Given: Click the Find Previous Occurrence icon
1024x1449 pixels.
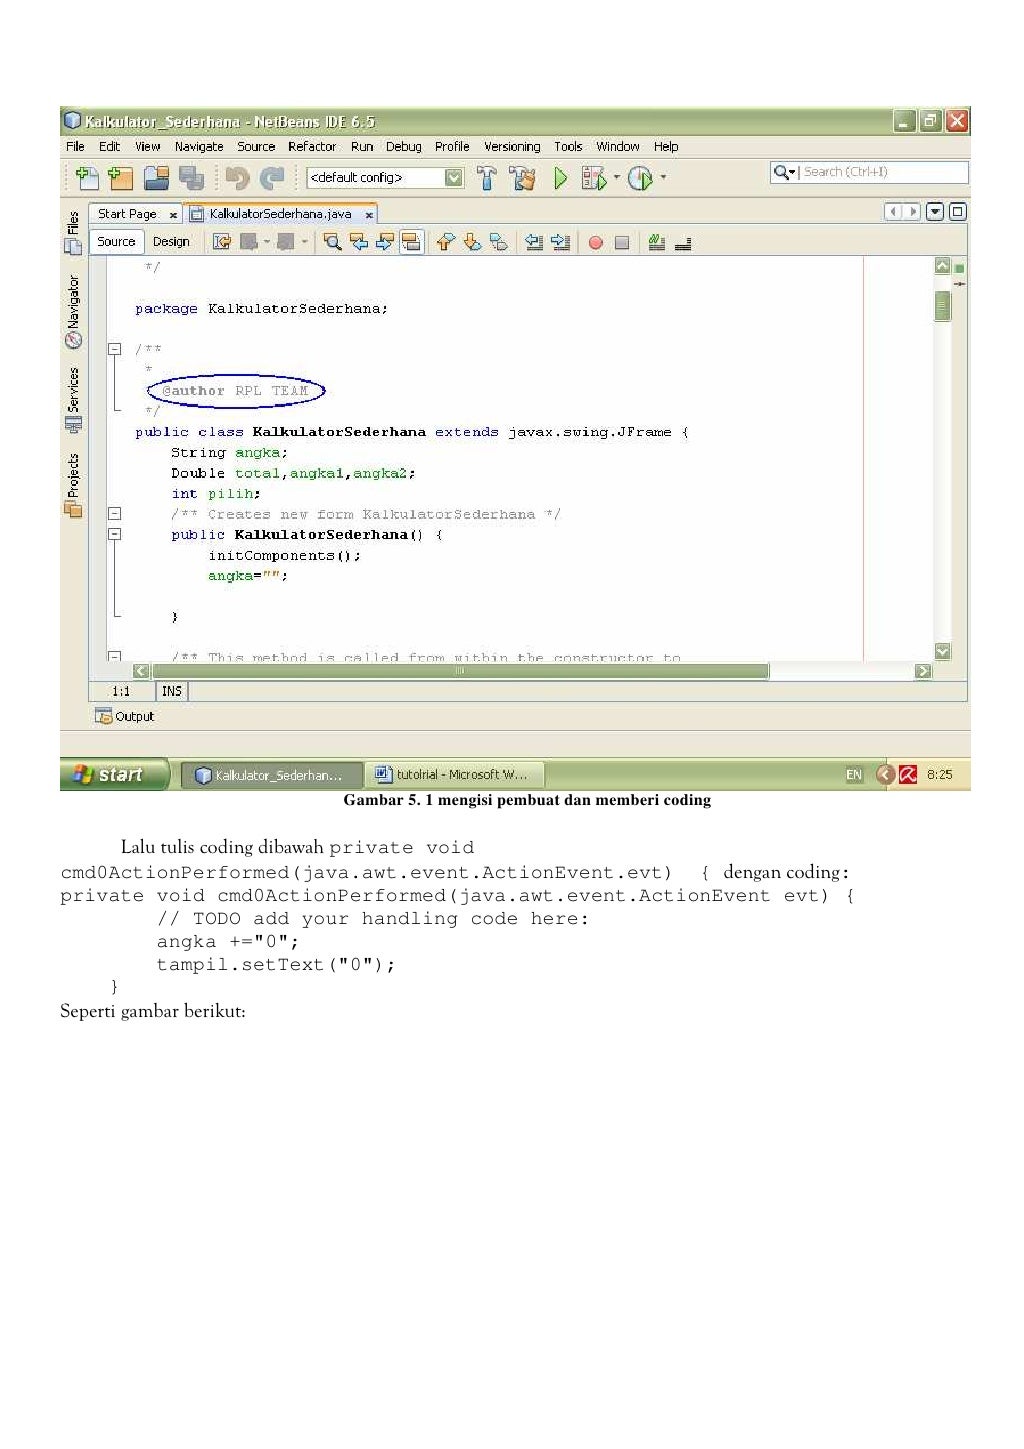Looking at the screenshot, I should (x=358, y=242).
